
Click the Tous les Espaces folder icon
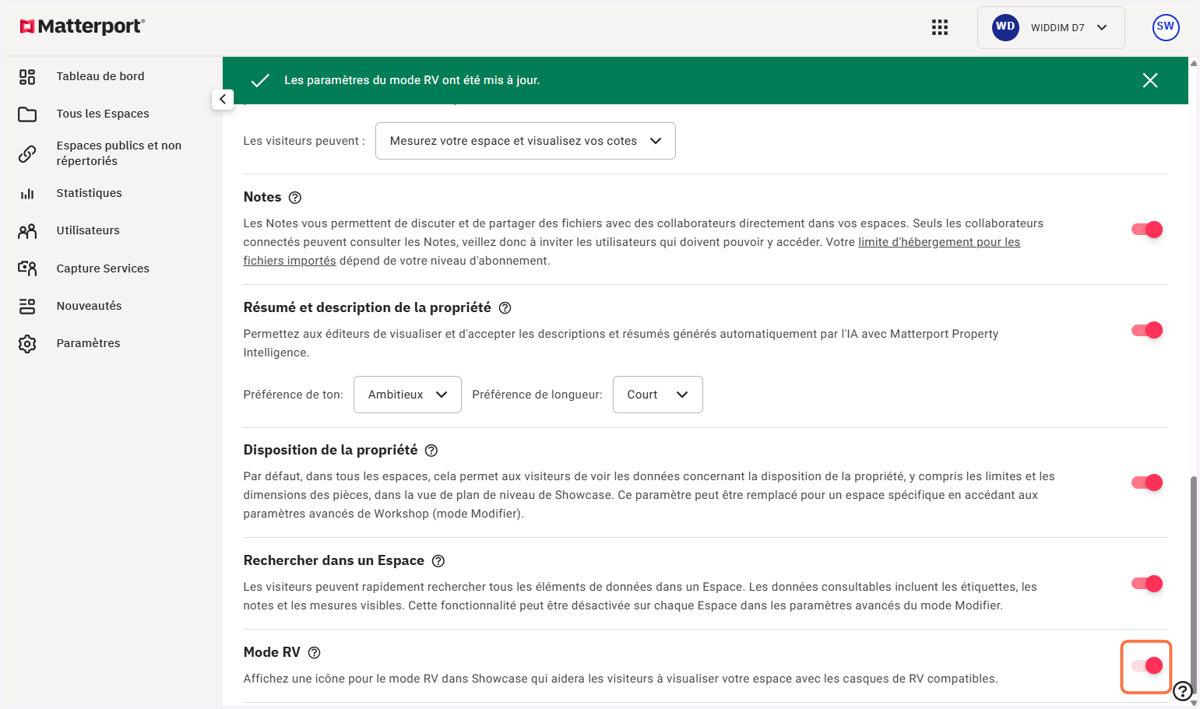(x=27, y=114)
